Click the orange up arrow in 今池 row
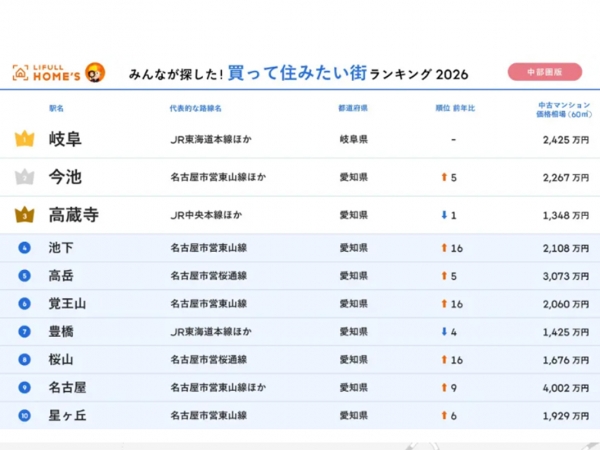Screen dimensions: 600x450 click(444, 177)
